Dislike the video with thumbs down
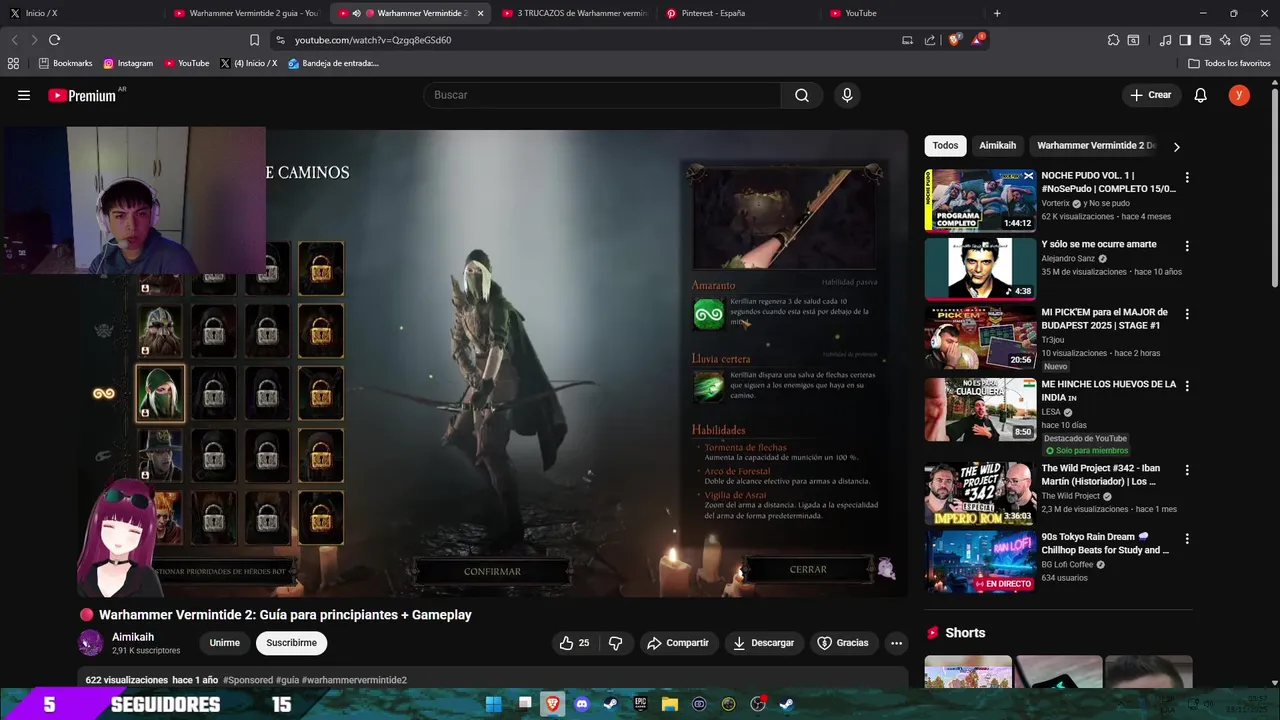Image resolution: width=1280 pixels, height=720 pixels. click(x=616, y=643)
